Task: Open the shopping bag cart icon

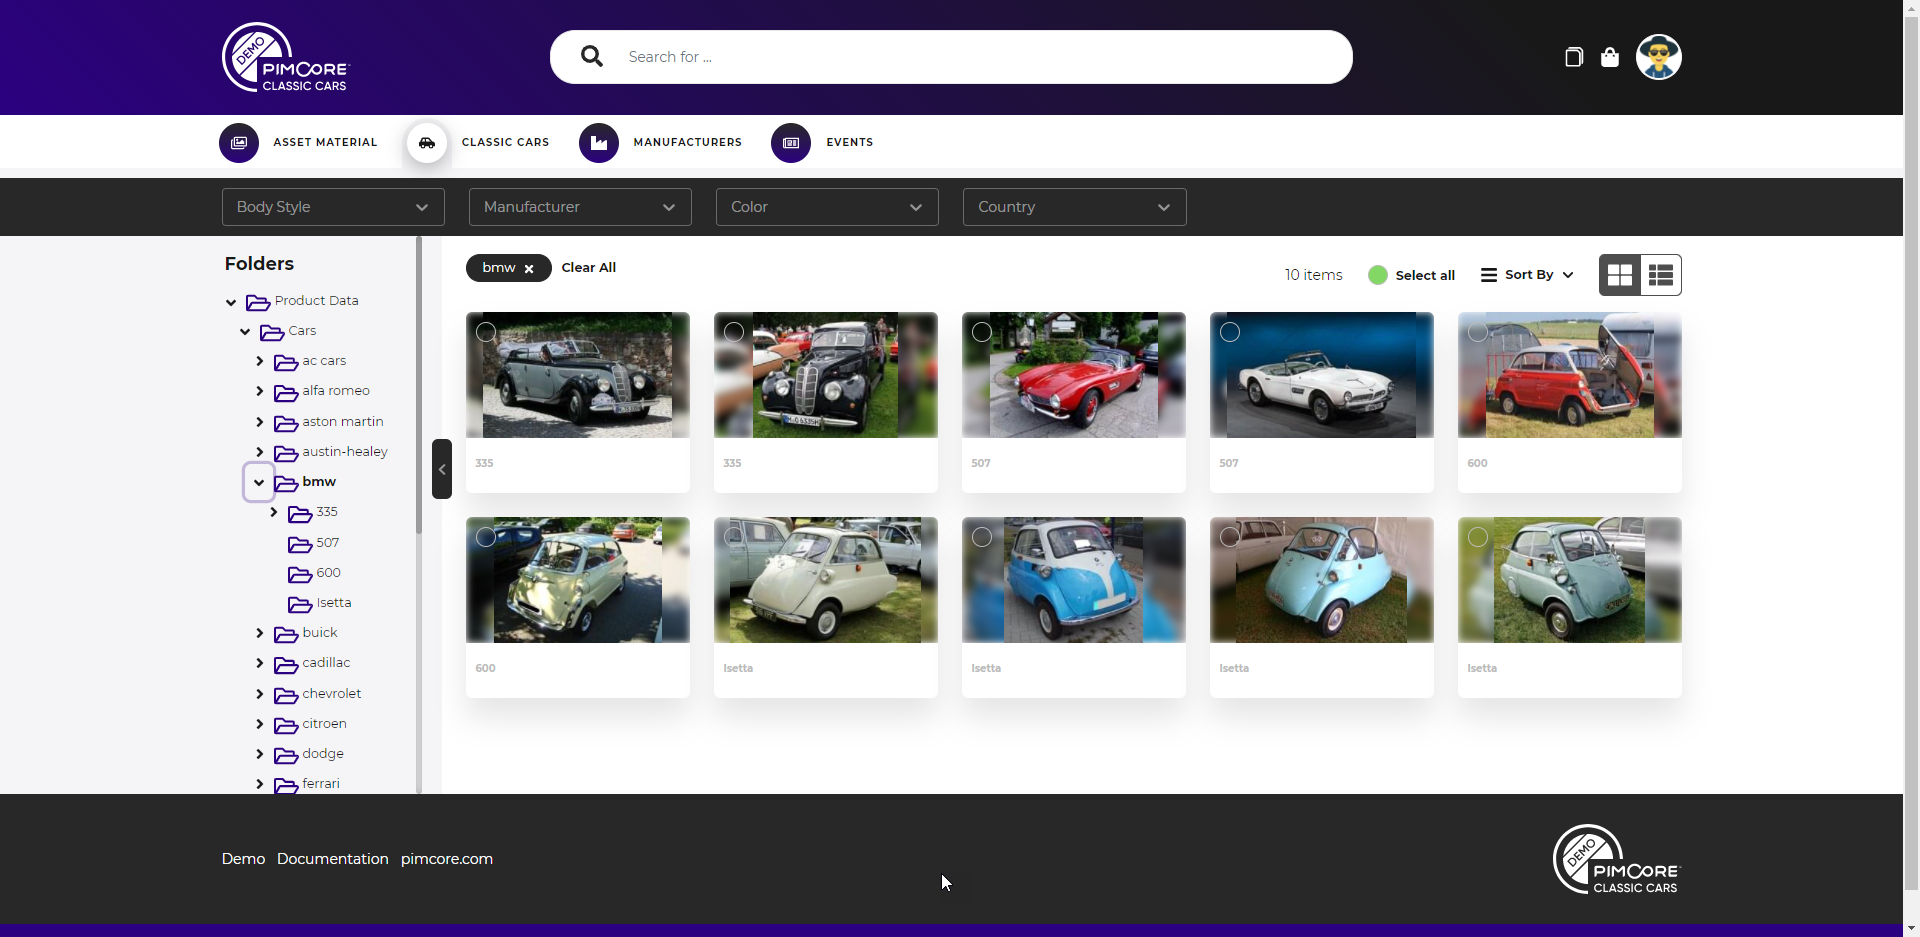Action: click(1610, 57)
